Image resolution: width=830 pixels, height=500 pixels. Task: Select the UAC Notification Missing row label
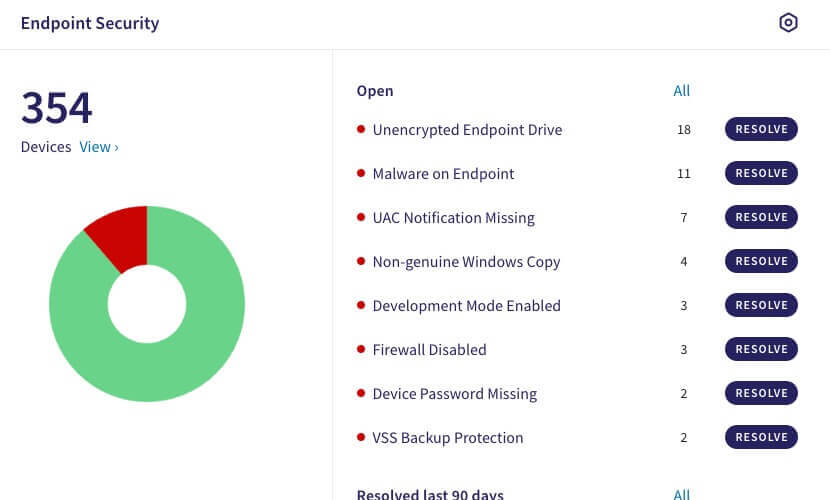click(454, 218)
